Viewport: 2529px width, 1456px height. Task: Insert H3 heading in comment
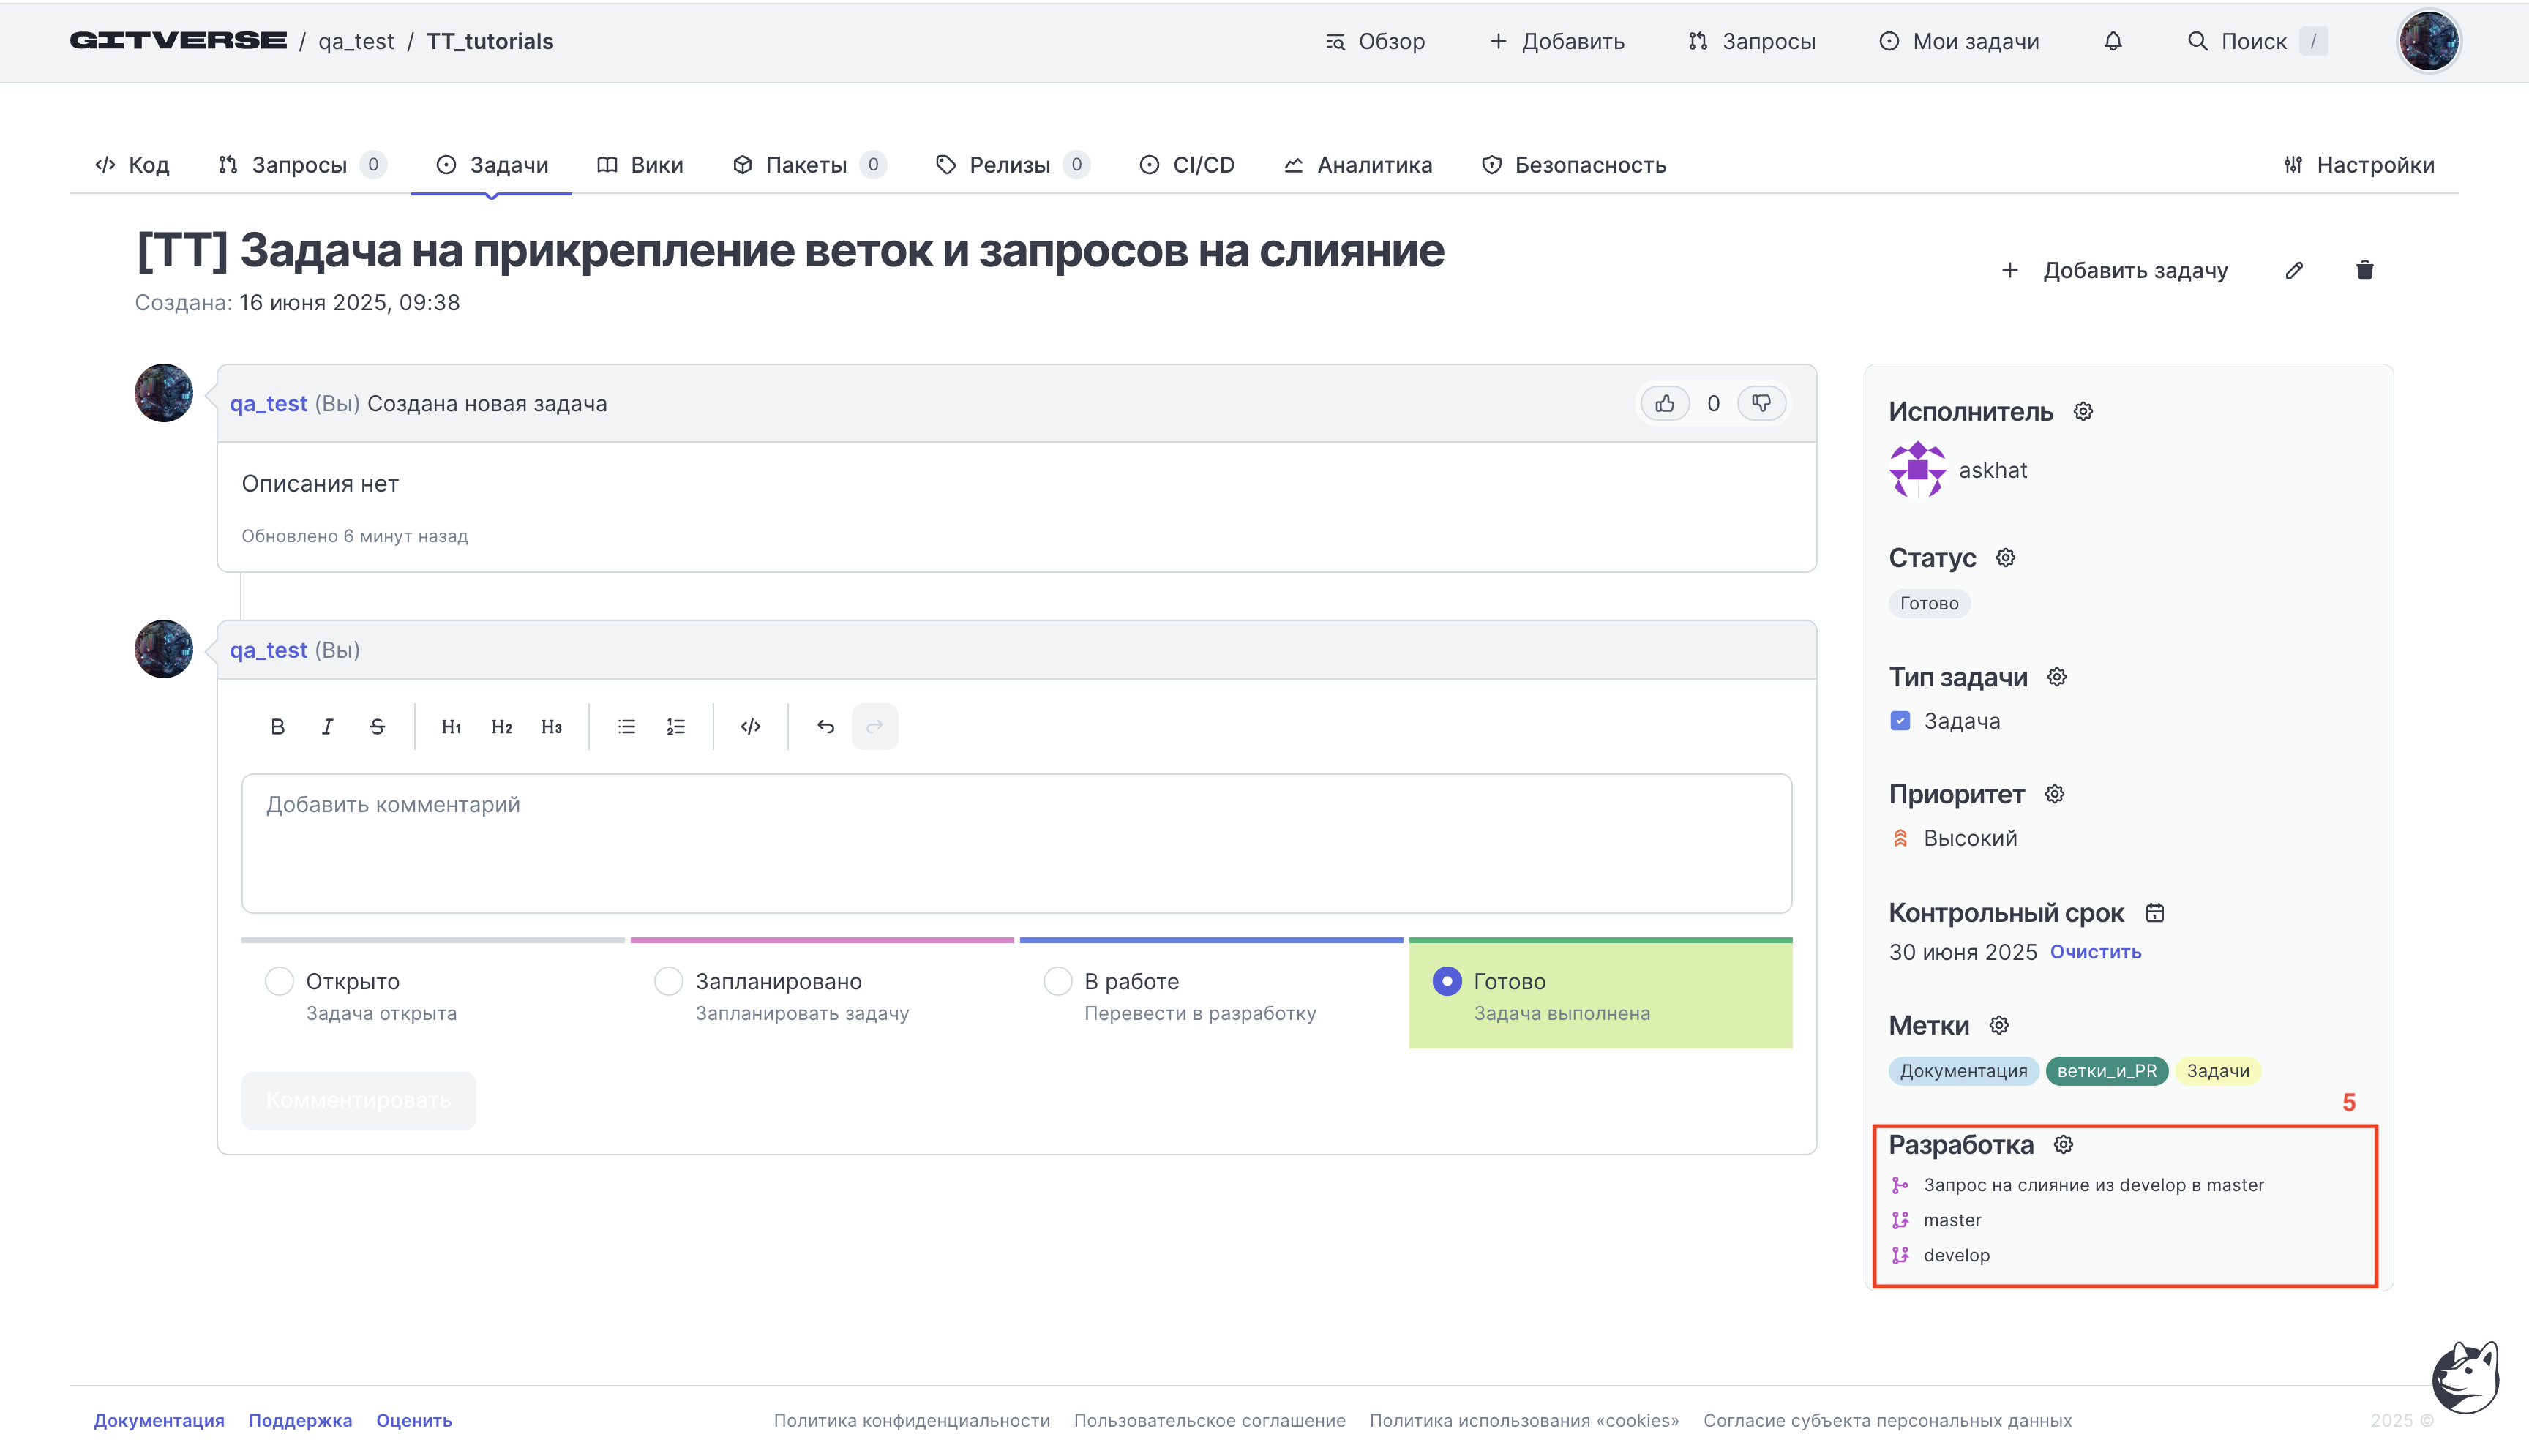coord(551,727)
